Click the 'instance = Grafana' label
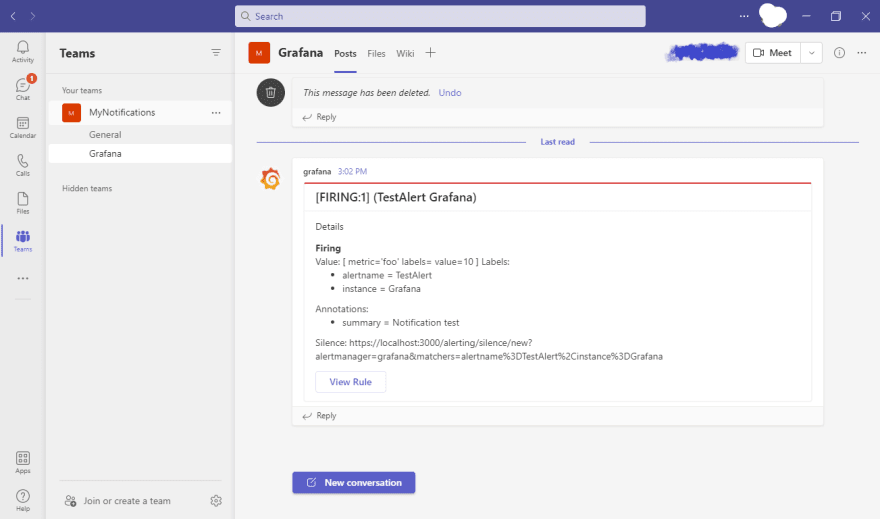Viewport: 880px width, 519px height. 382,289
